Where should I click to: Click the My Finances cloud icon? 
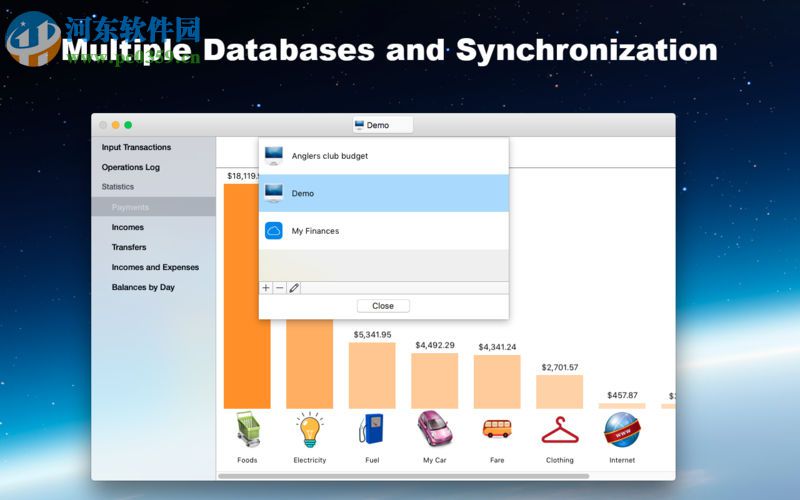(274, 231)
